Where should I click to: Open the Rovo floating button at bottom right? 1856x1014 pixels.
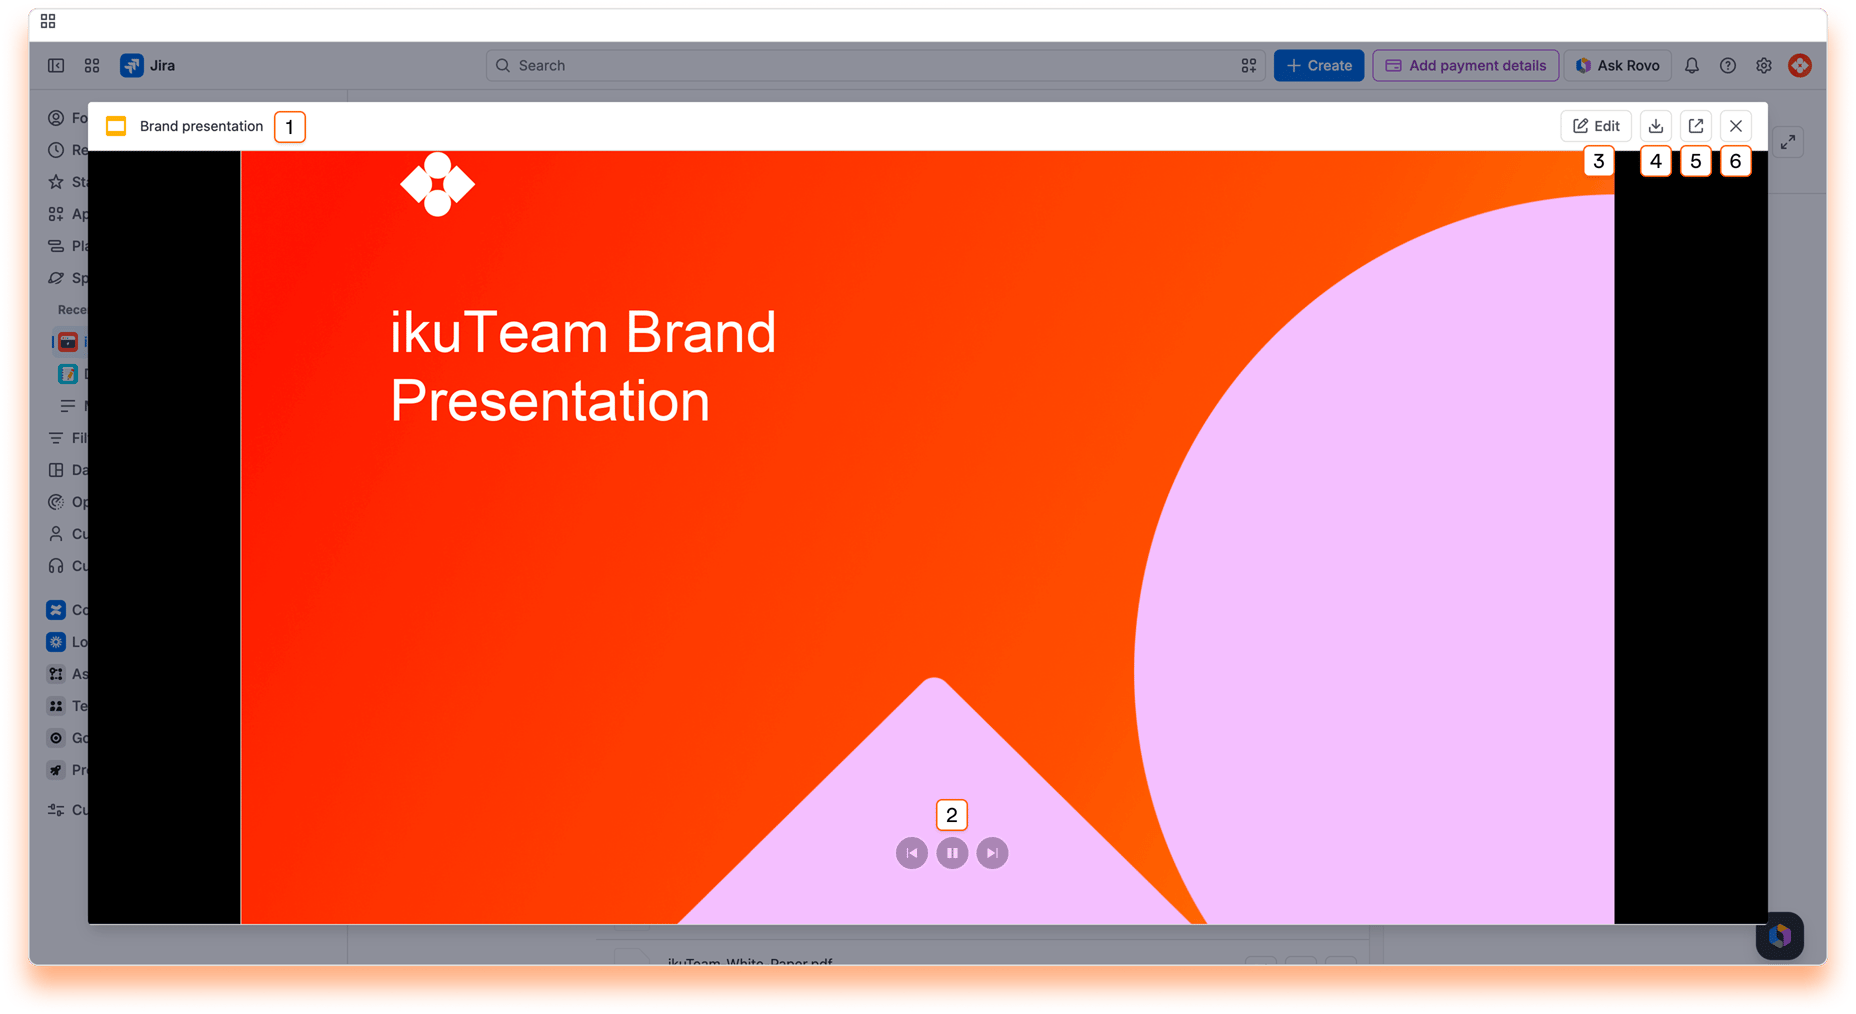point(1780,936)
